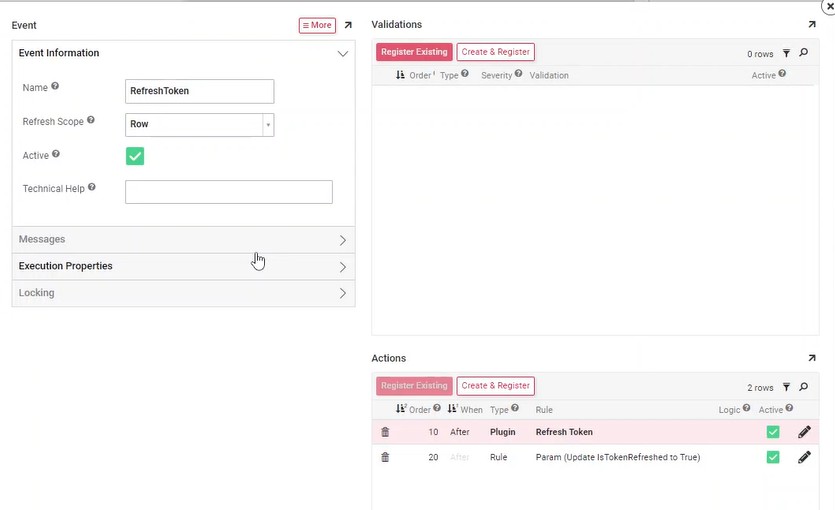Screen dimensions: 835x510
Task: Expand the Locking section
Action: pyautogui.click(x=183, y=293)
